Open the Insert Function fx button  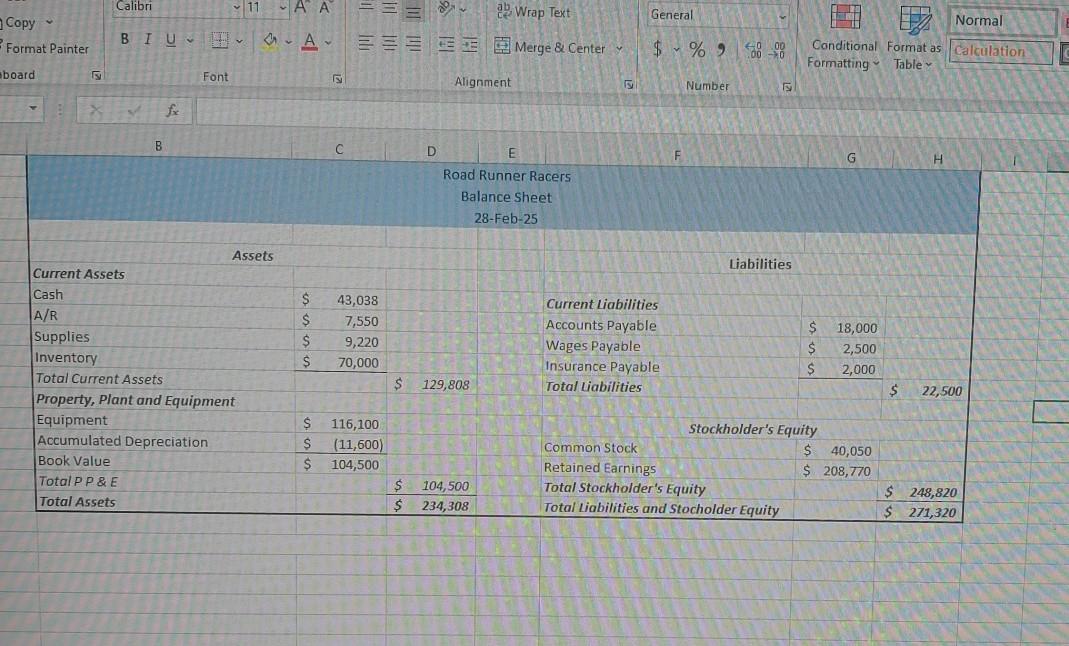[x=172, y=110]
